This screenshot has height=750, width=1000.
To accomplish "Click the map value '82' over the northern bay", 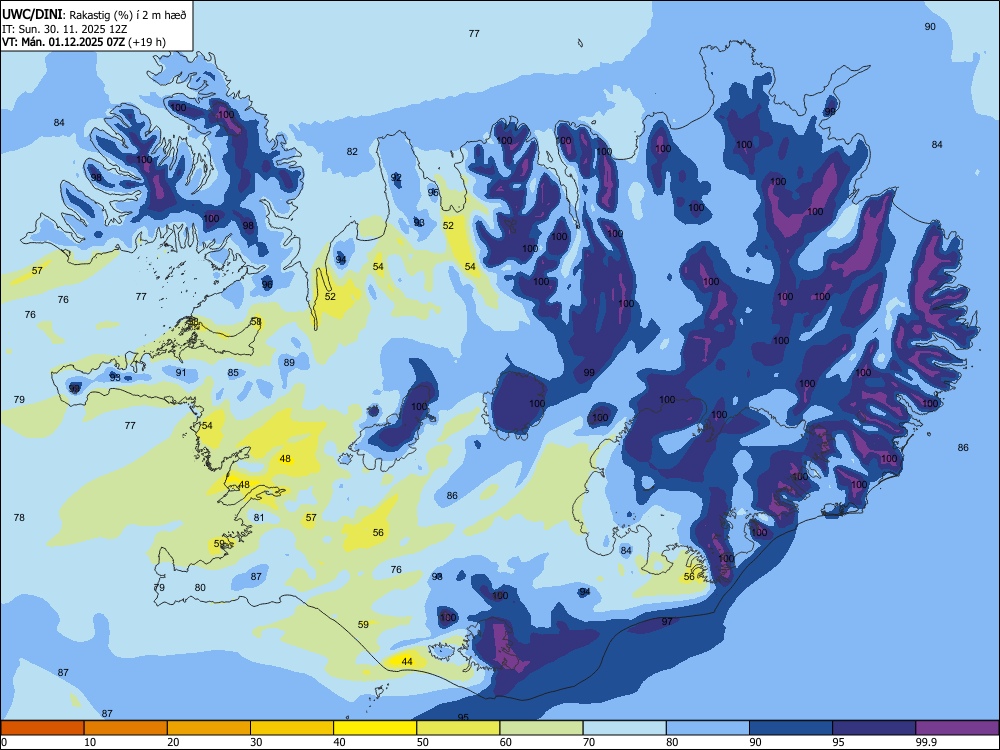I will coord(352,151).
